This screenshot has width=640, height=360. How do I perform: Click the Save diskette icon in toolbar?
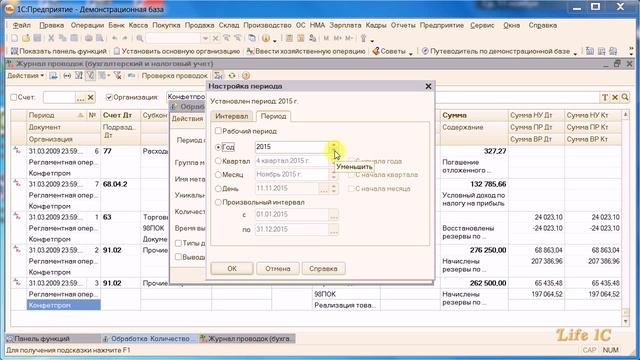tap(37, 38)
